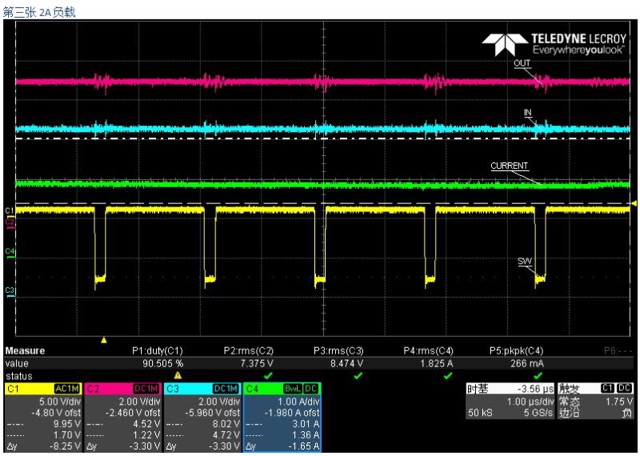Open the magenta C2 channel descriptor
640x456 pixels.
(x=123, y=417)
